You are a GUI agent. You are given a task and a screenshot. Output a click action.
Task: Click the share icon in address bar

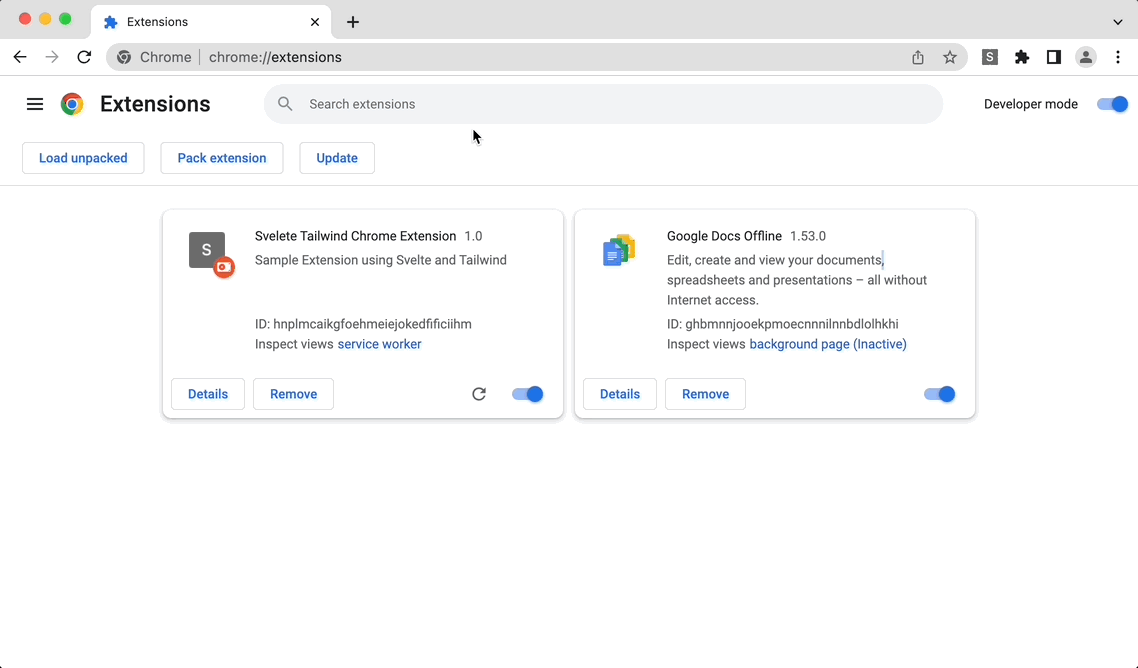click(917, 57)
